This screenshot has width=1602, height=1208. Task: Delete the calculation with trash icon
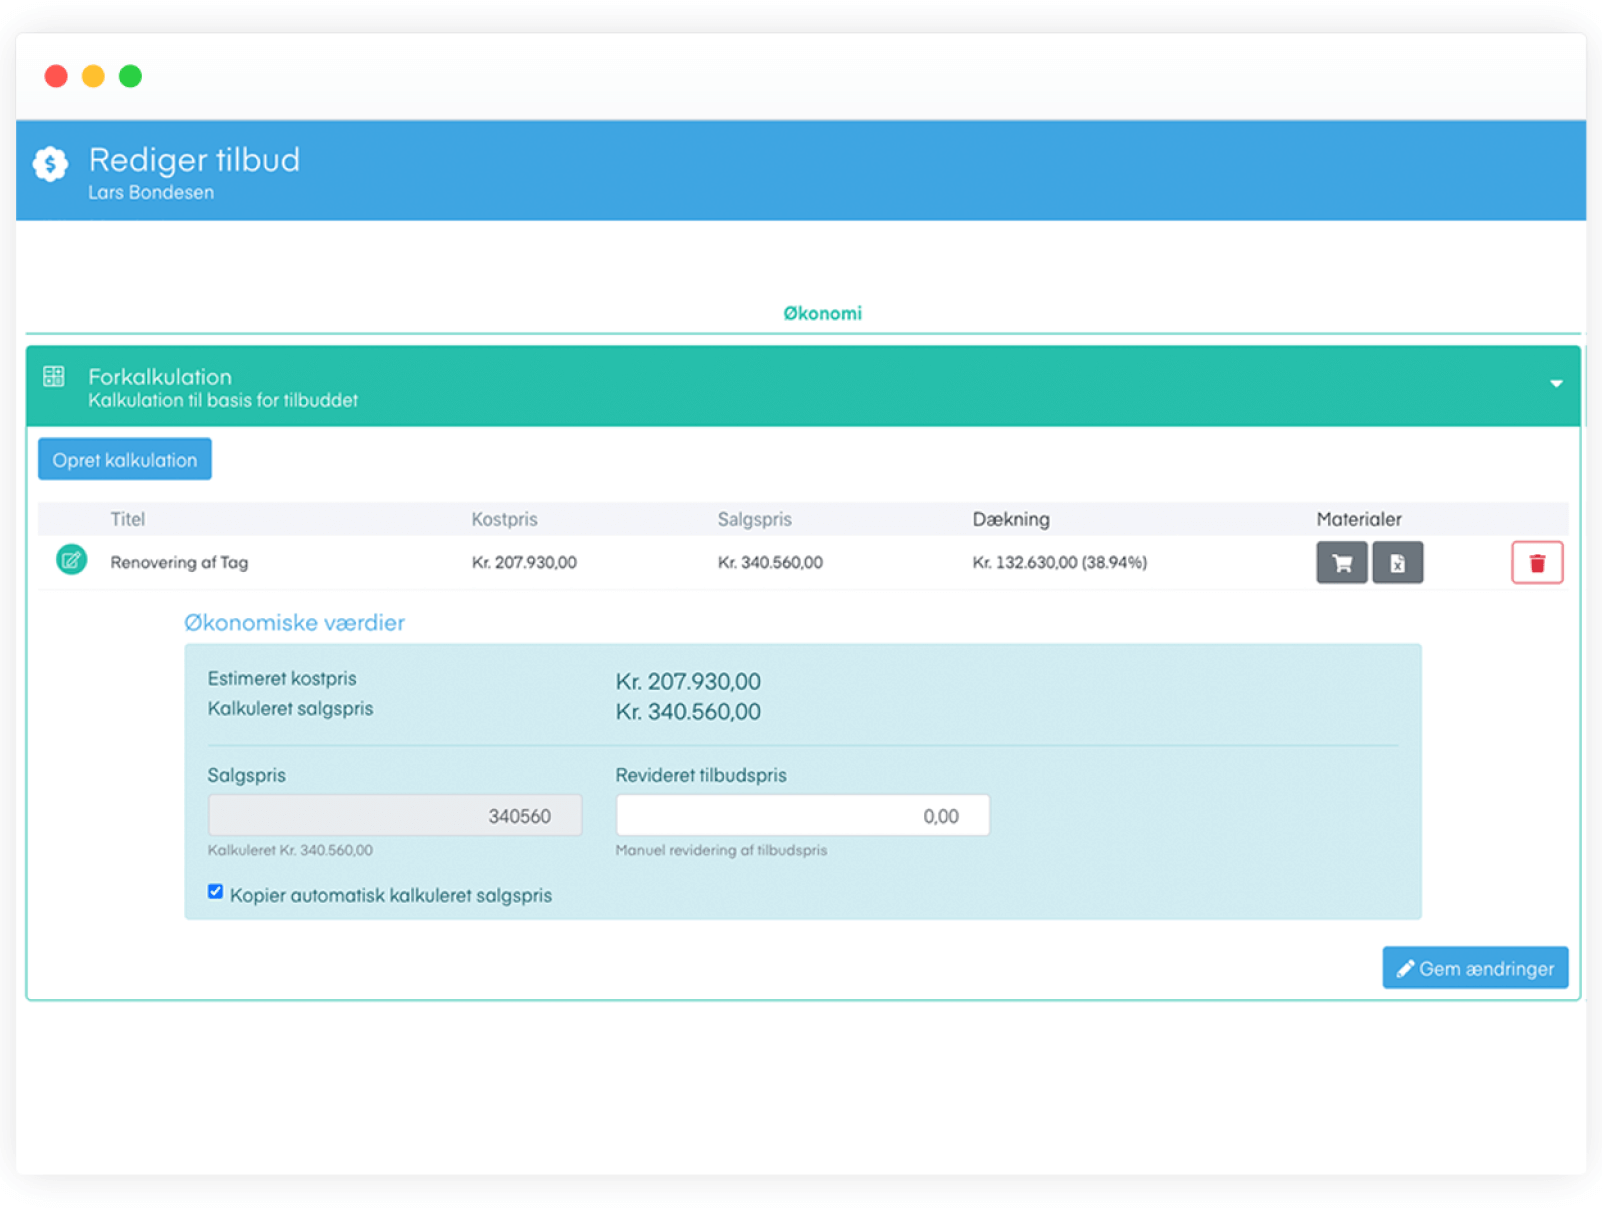[x=1536, y=563]
